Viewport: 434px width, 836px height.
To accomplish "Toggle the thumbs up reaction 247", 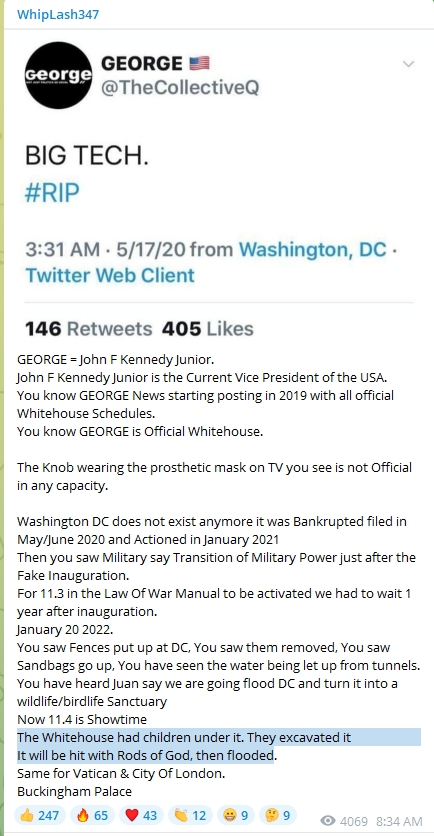I will [40, 815].
